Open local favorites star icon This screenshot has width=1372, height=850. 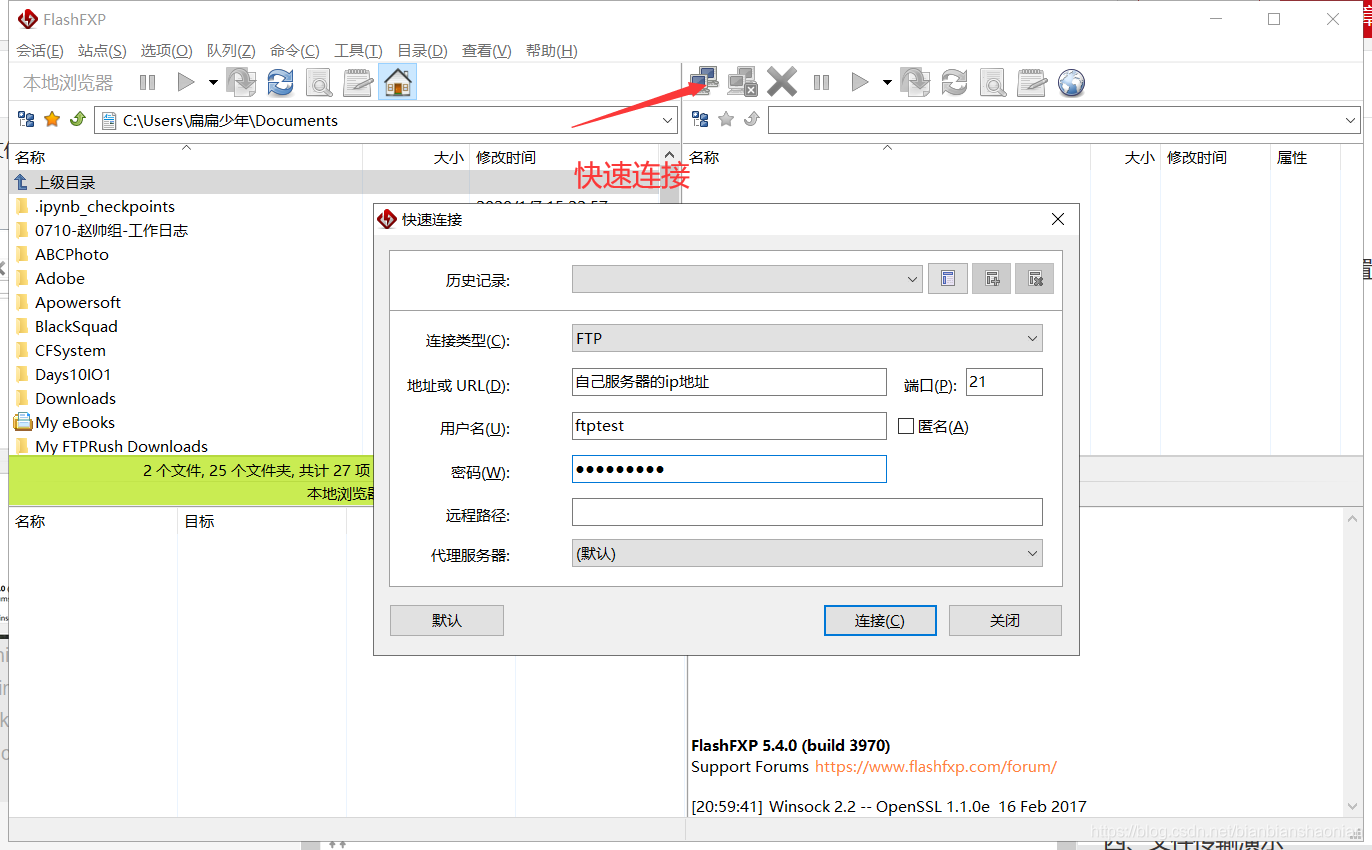(x=52, y=120)
